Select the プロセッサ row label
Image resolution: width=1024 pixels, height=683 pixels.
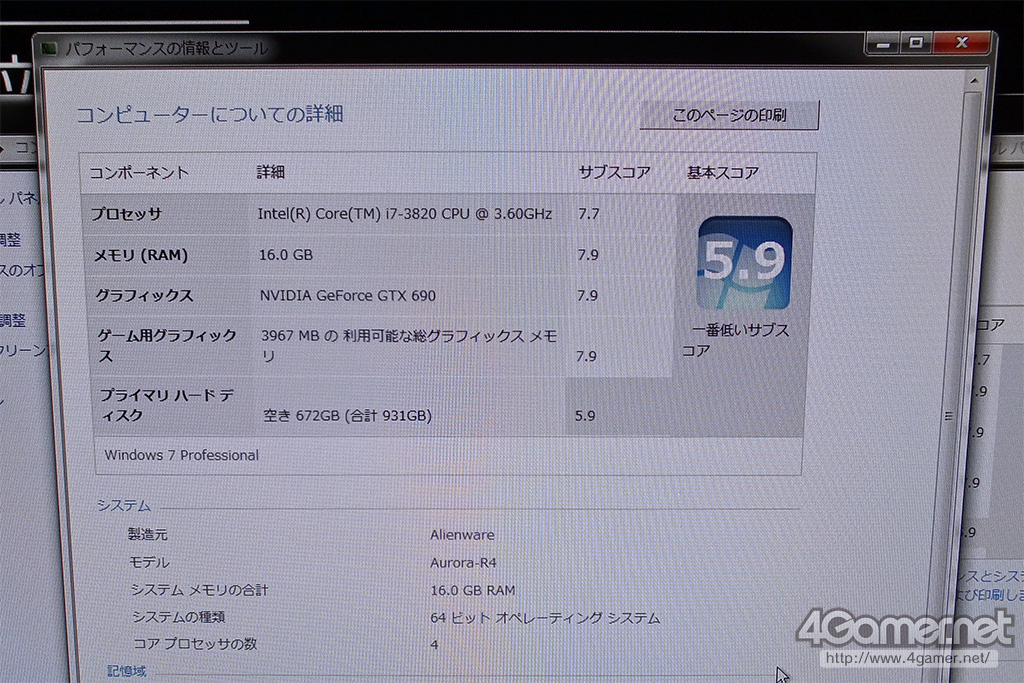(126, 214)
